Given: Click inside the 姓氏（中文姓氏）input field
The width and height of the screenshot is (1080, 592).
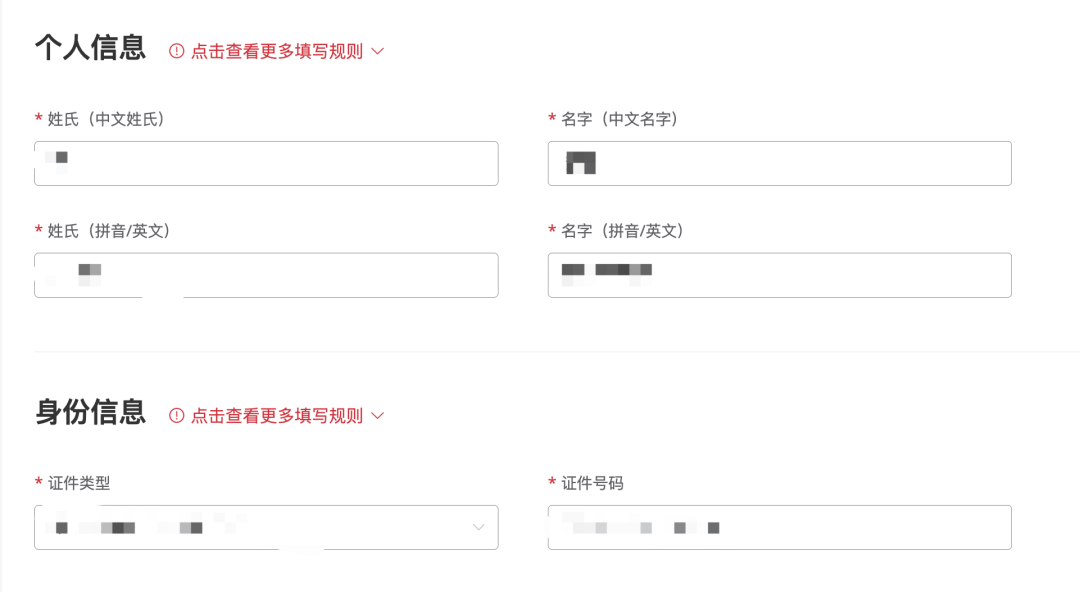Looking at the screenshot, I should [x=266, y=163].
